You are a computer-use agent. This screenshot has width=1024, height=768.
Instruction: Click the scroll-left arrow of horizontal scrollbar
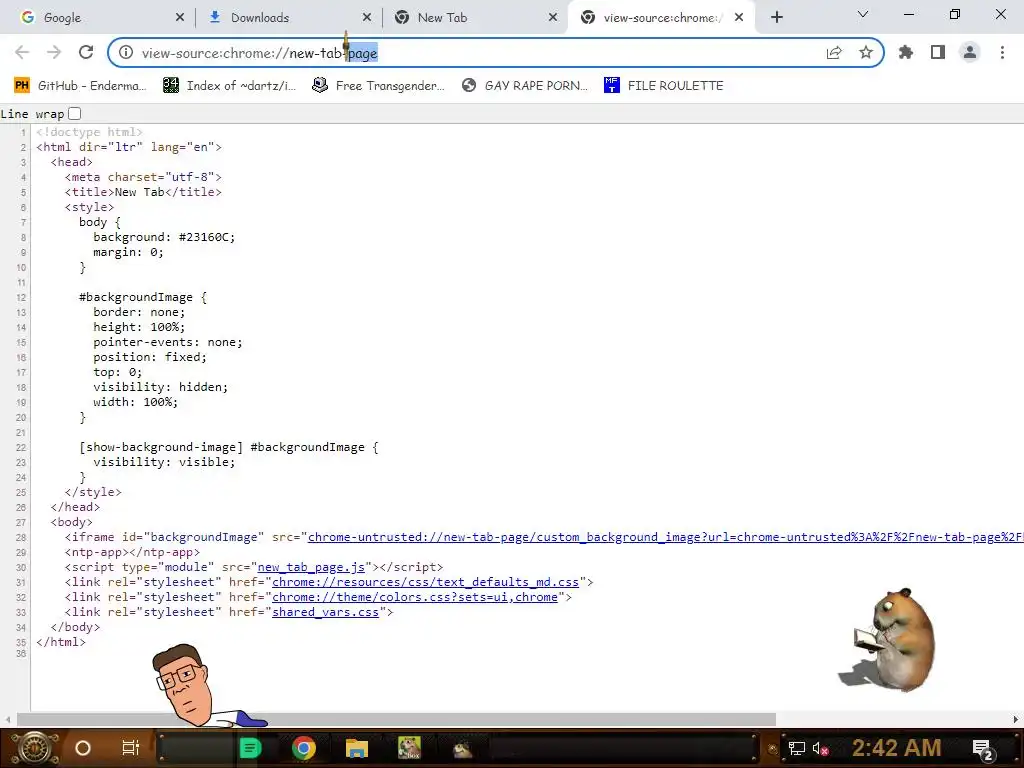[x=7, y=719]
